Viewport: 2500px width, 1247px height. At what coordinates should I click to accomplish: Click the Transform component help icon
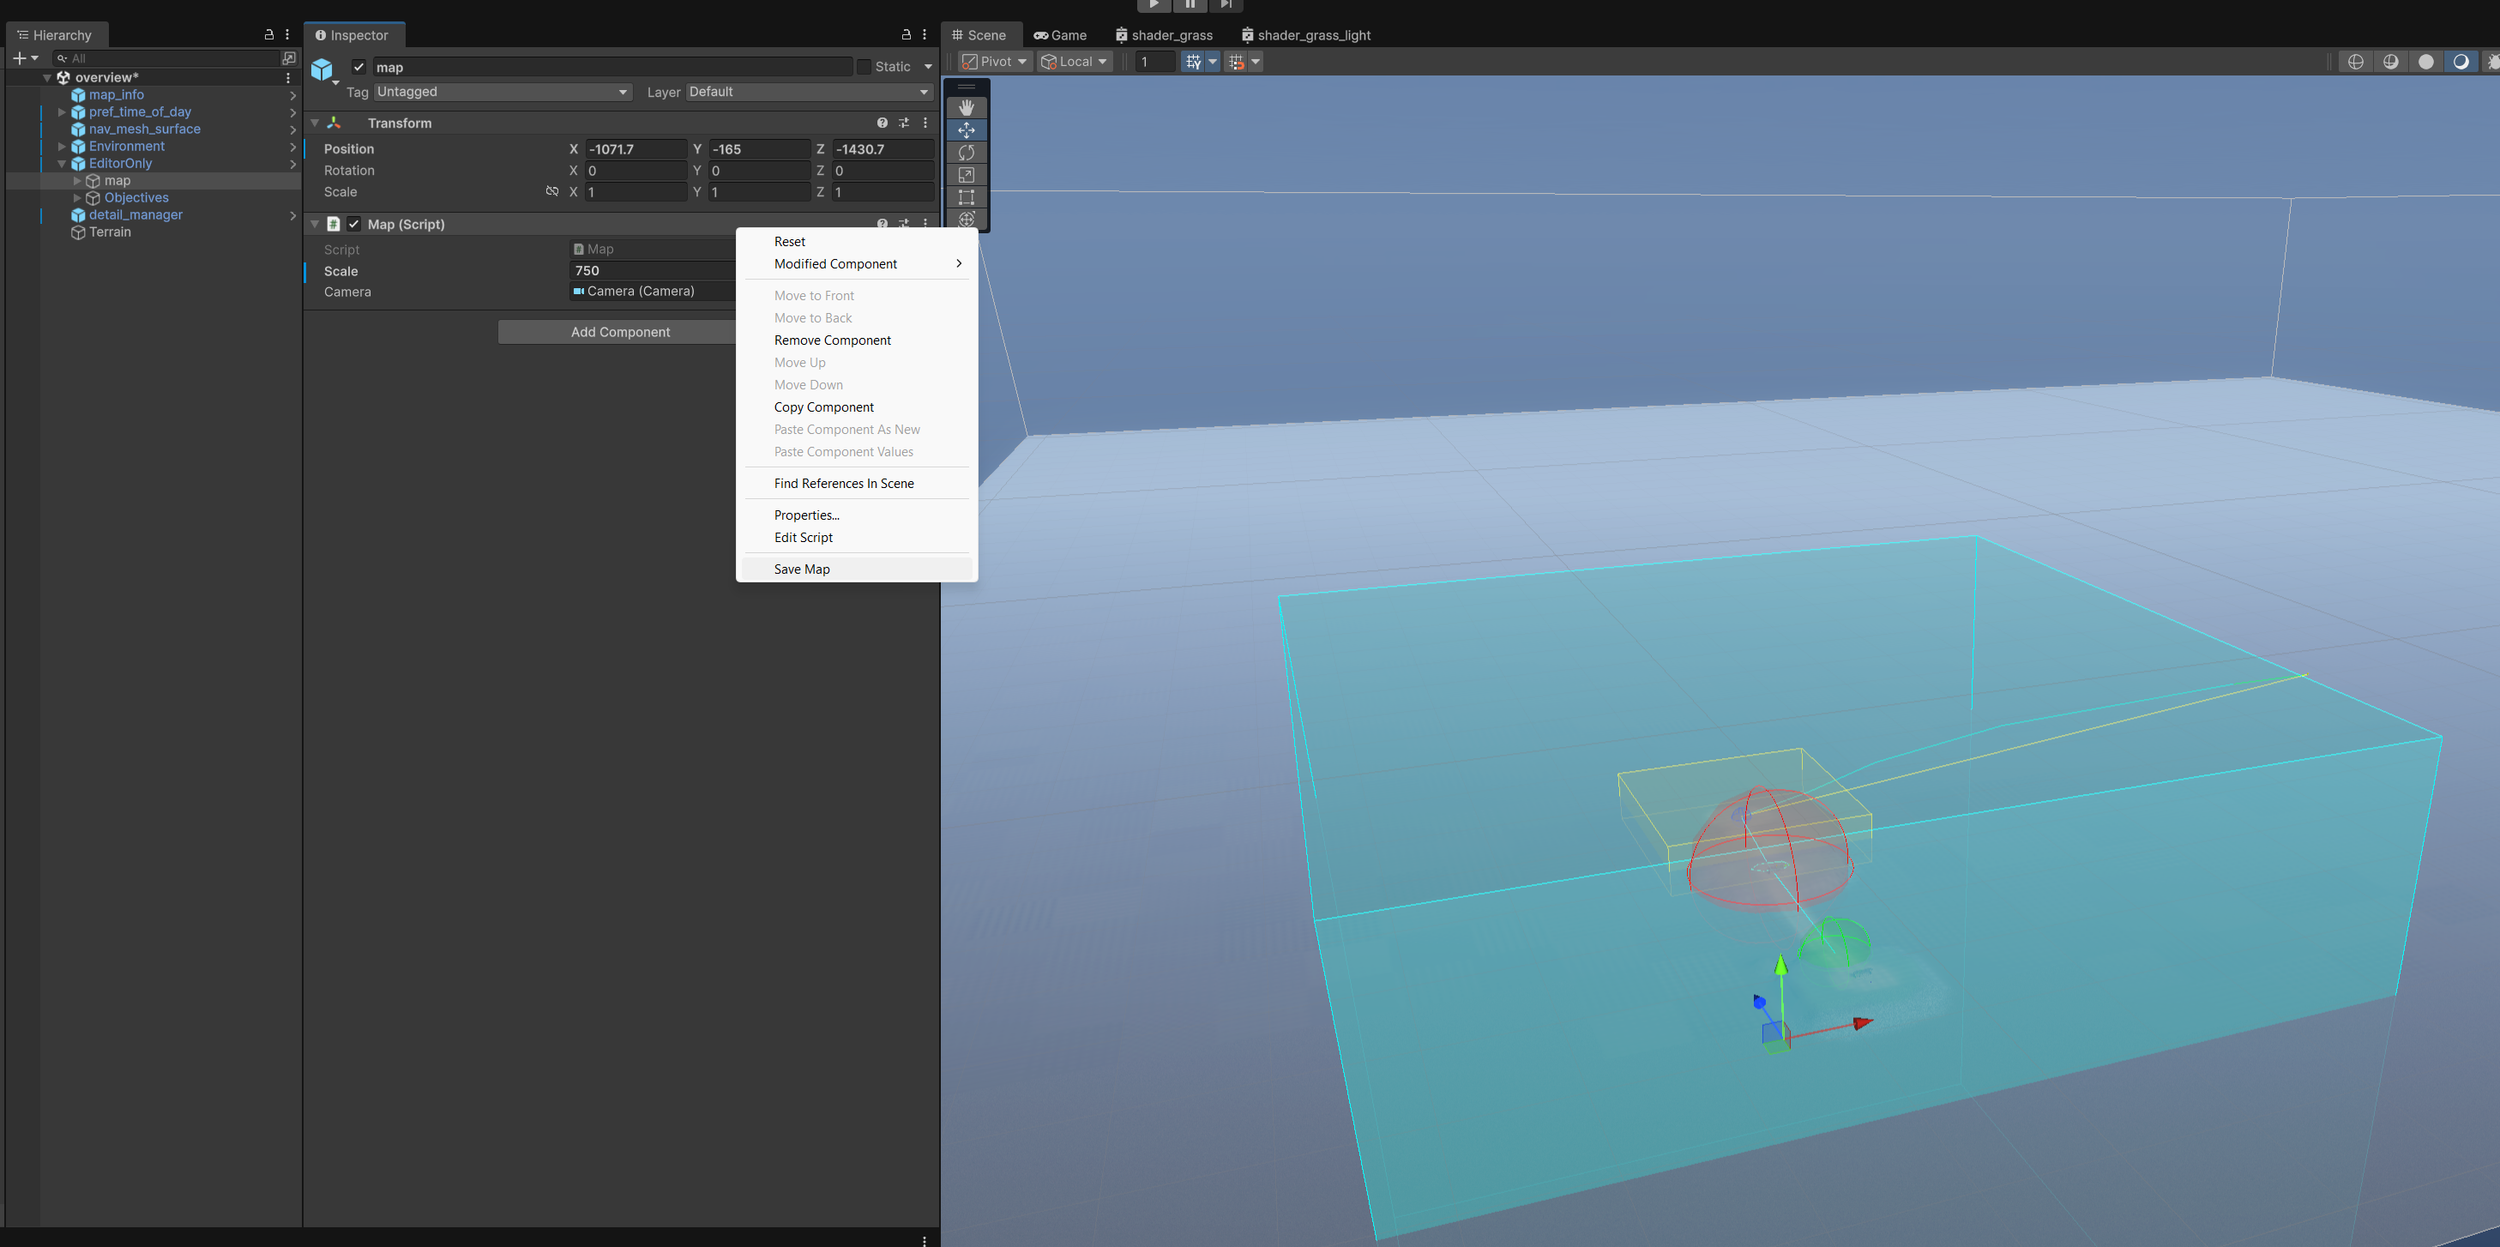[882, 123]
